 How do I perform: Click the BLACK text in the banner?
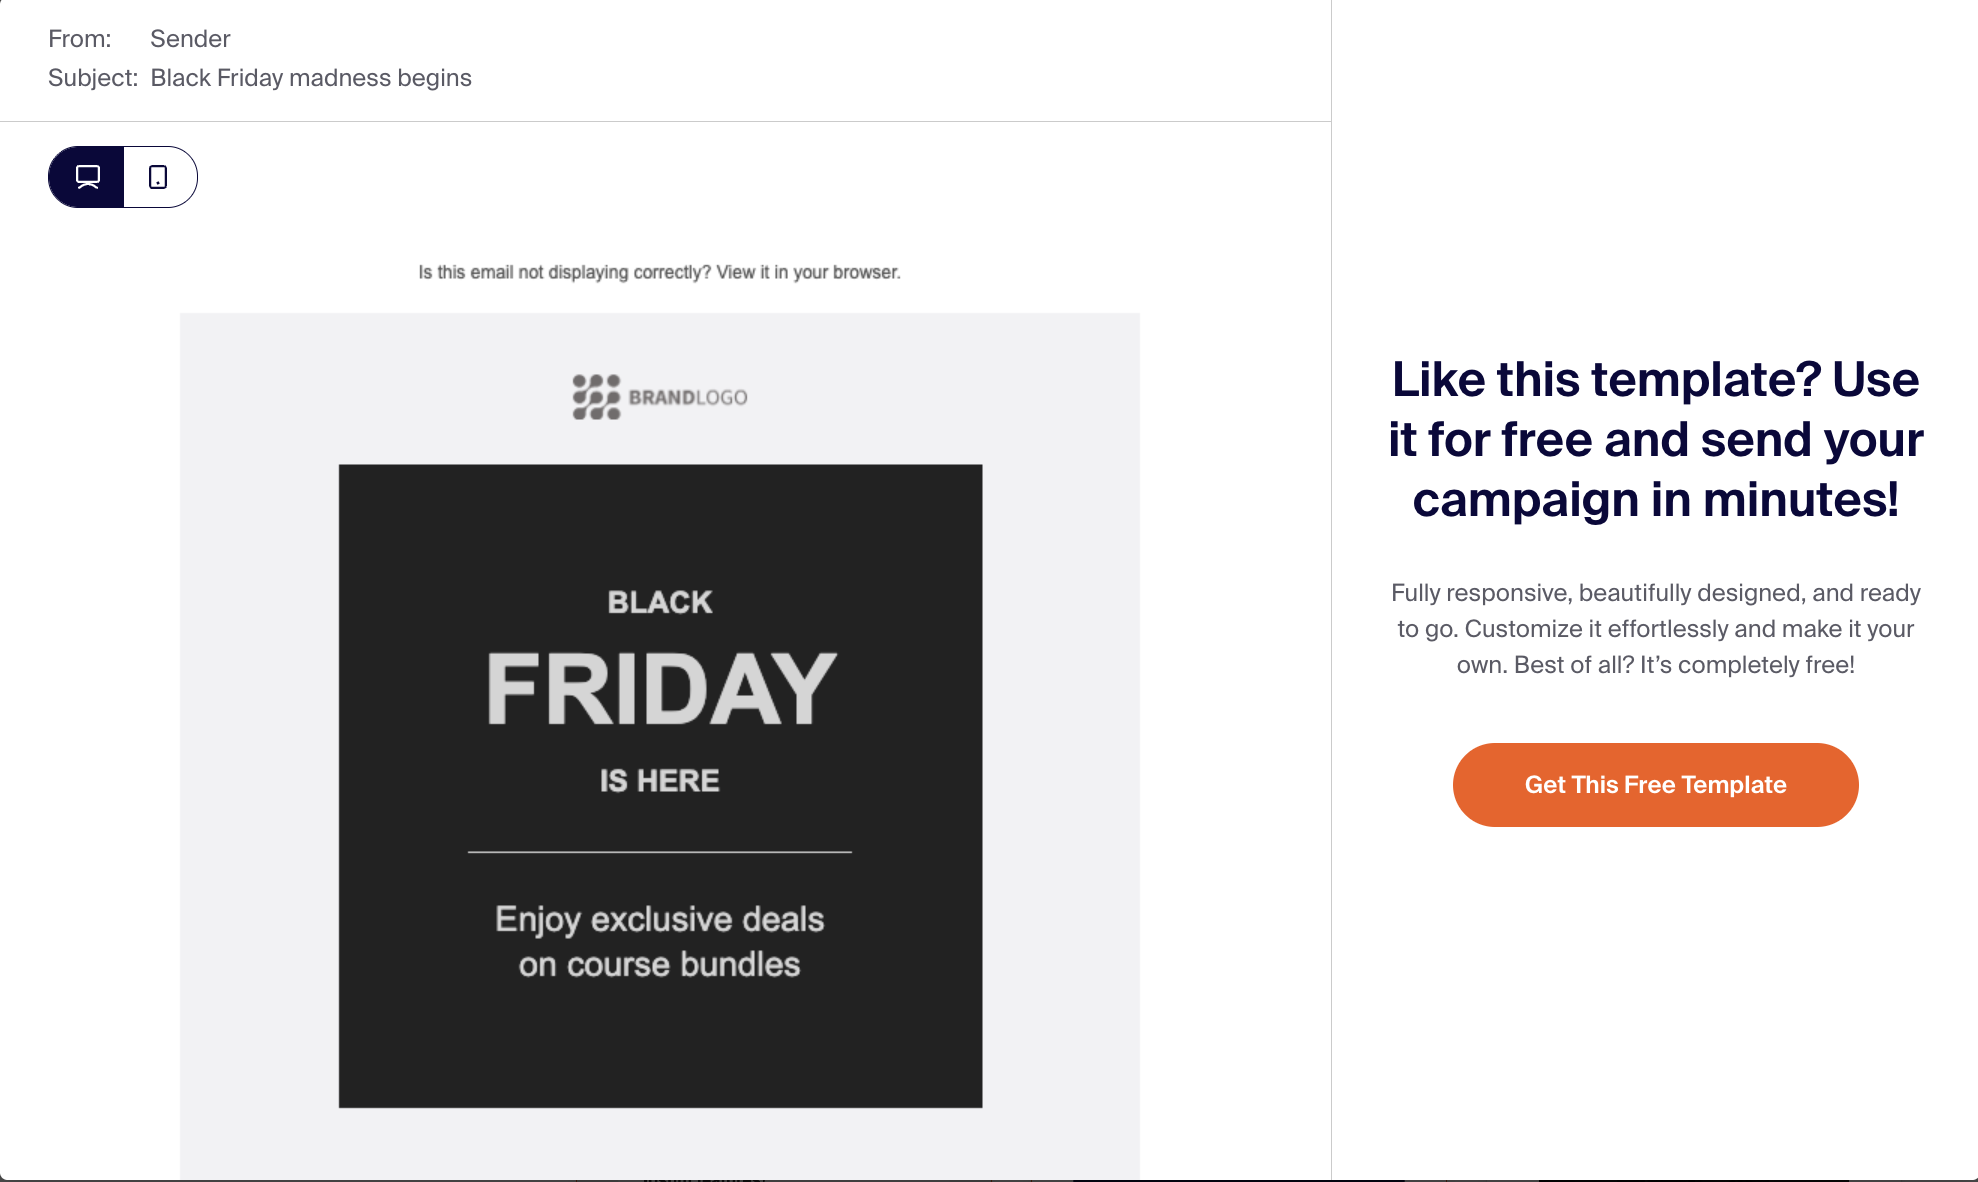tap(660, 602)
